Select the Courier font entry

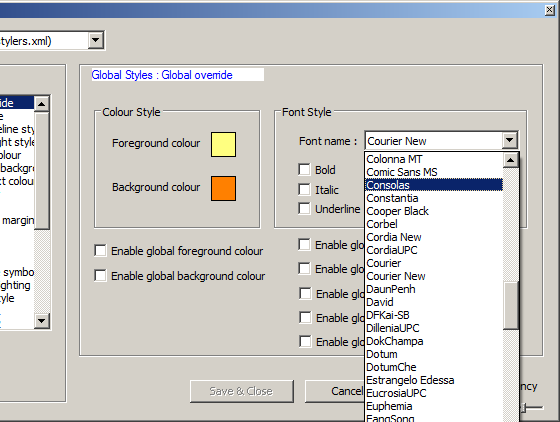click(434, 263)
